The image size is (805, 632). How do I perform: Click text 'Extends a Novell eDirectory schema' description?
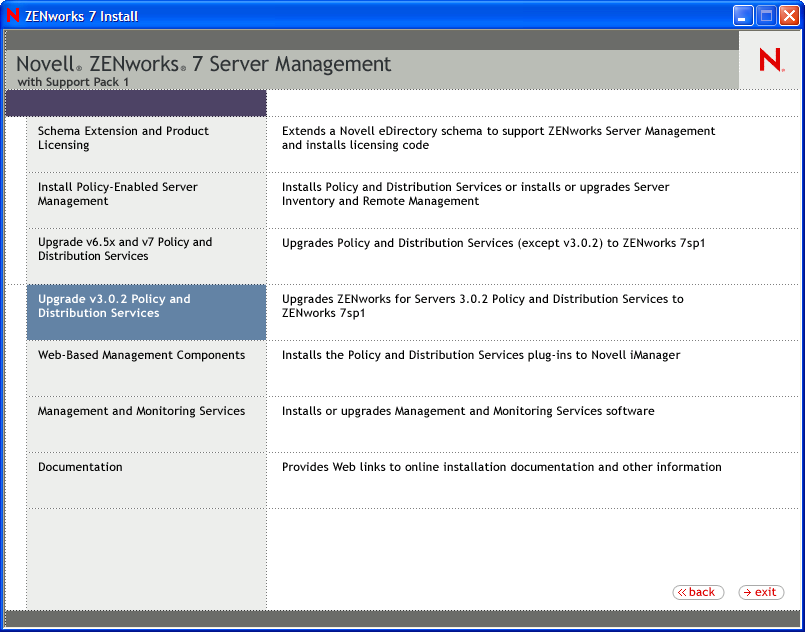point(499,138)
